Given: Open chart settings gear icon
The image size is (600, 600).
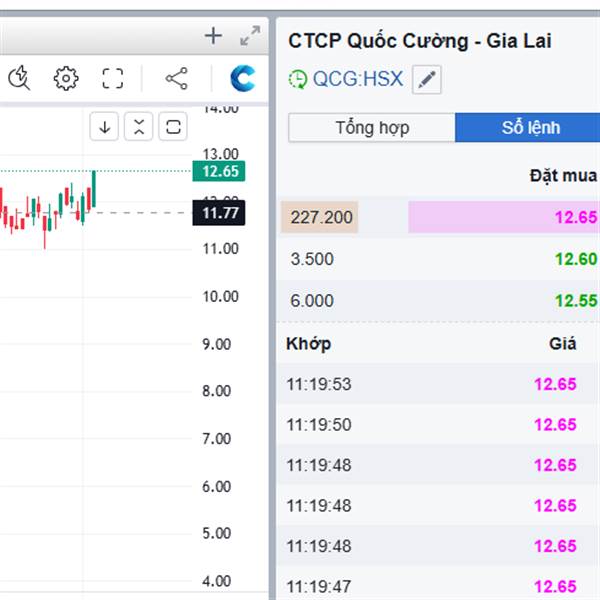Looking at the screenshot, I should (66, 78).
